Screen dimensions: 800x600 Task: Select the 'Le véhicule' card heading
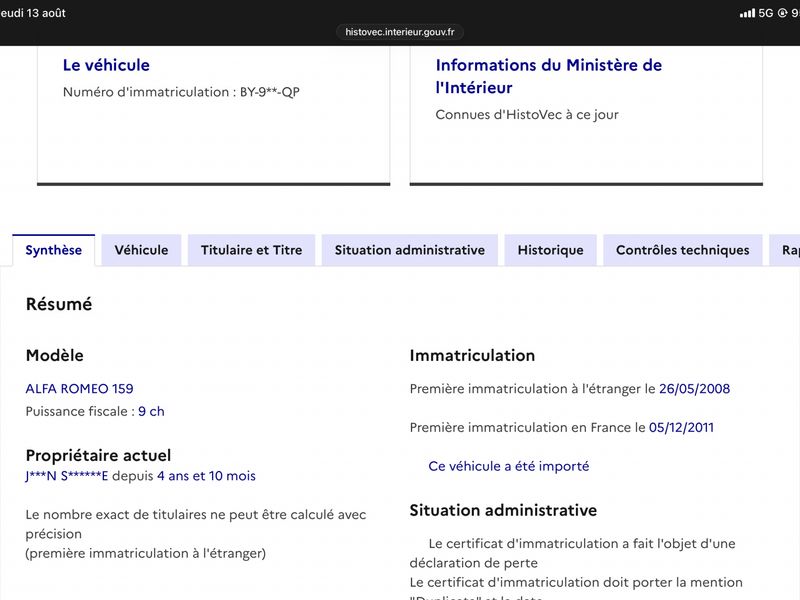(106, 65)
